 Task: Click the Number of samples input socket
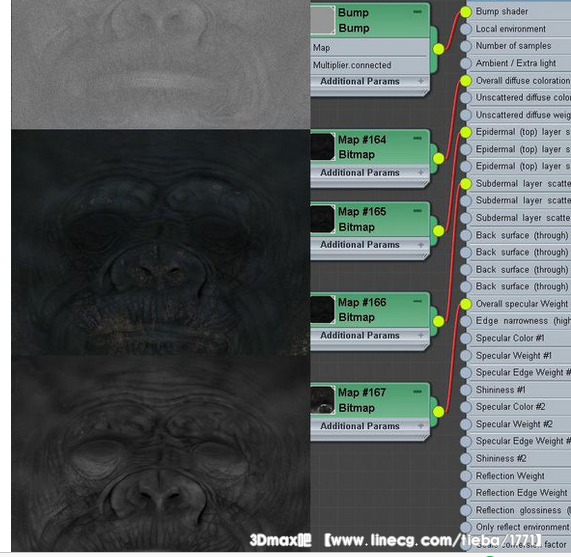coord(466,46)
